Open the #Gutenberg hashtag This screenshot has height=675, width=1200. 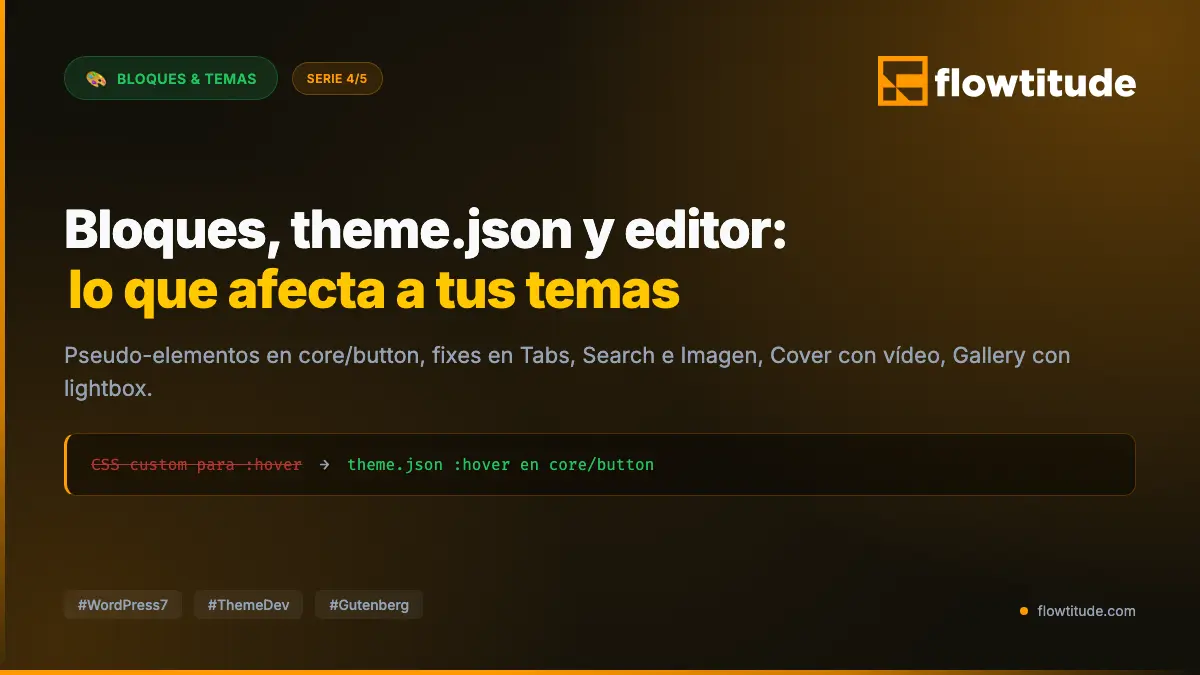pyautogui.click(x=369, y=605)
